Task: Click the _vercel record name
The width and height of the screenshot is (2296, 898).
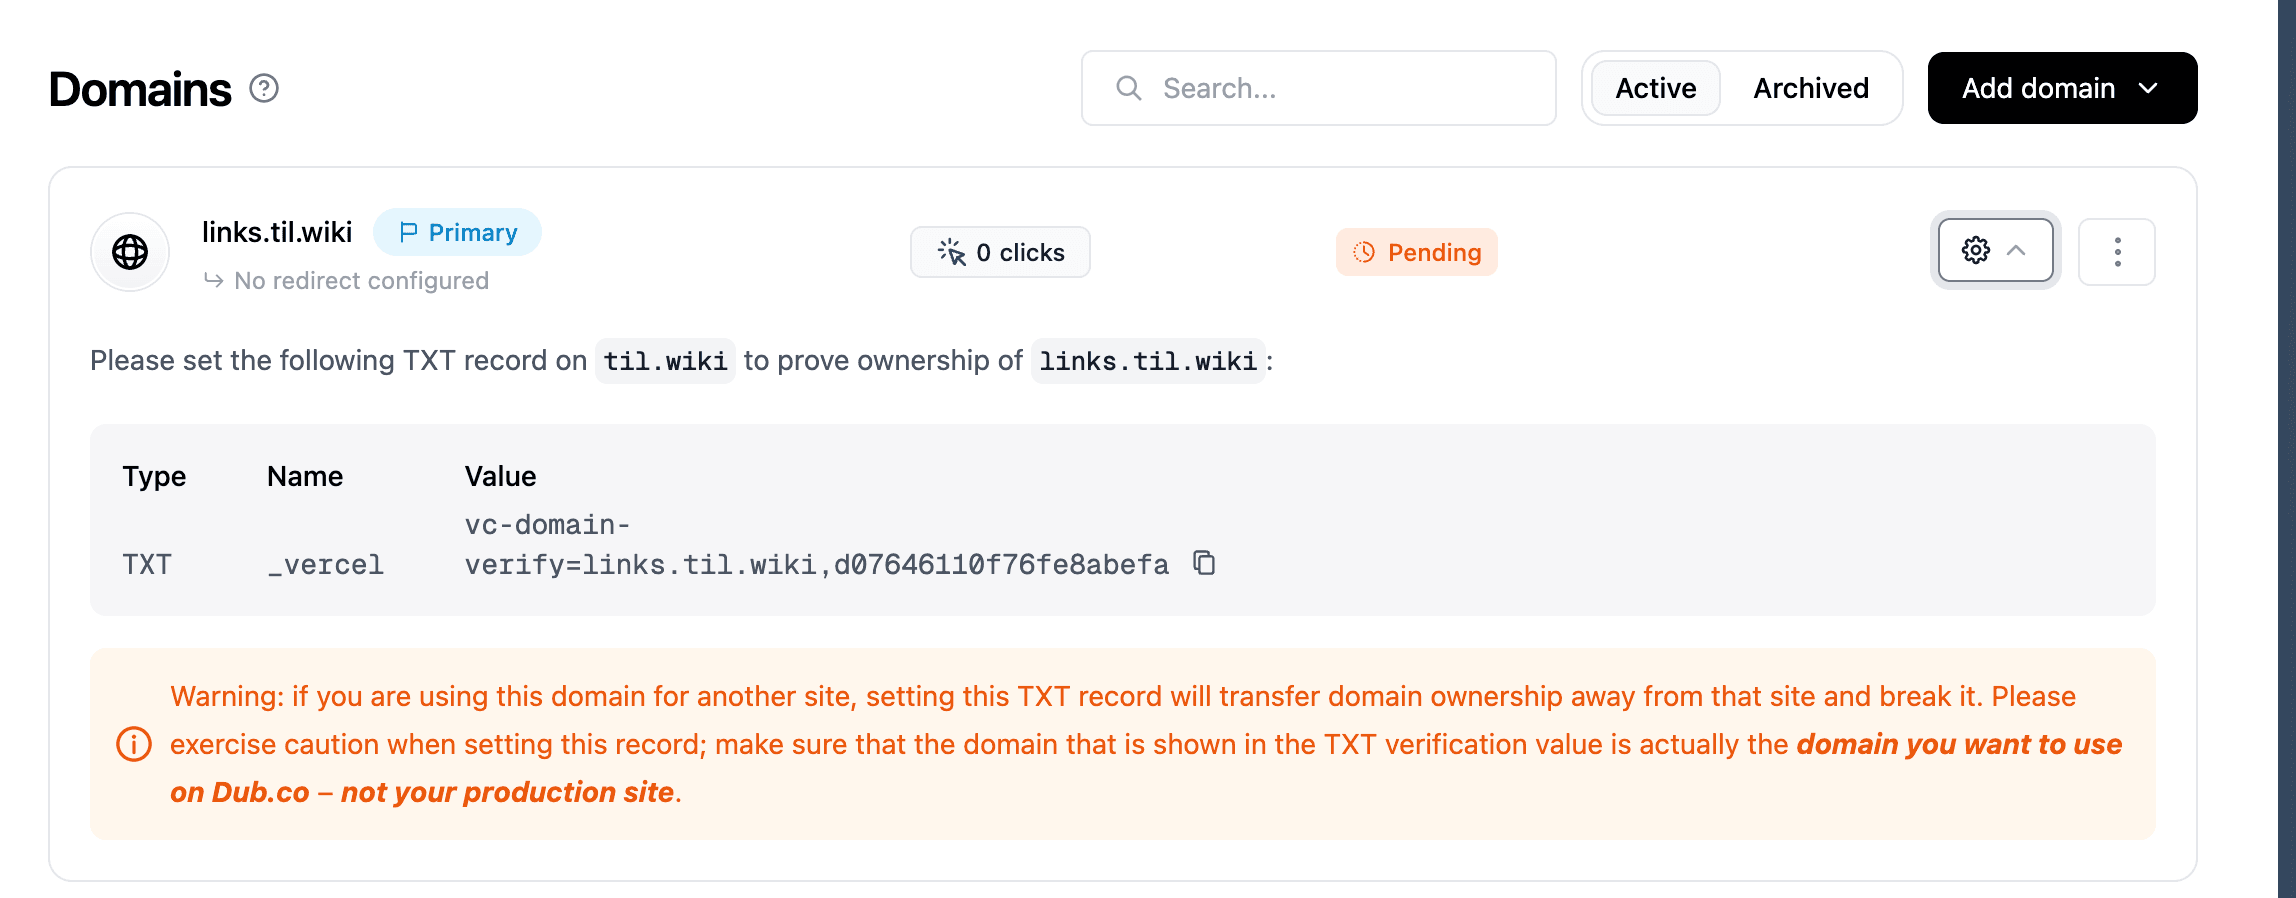Action: coord(326,565)
